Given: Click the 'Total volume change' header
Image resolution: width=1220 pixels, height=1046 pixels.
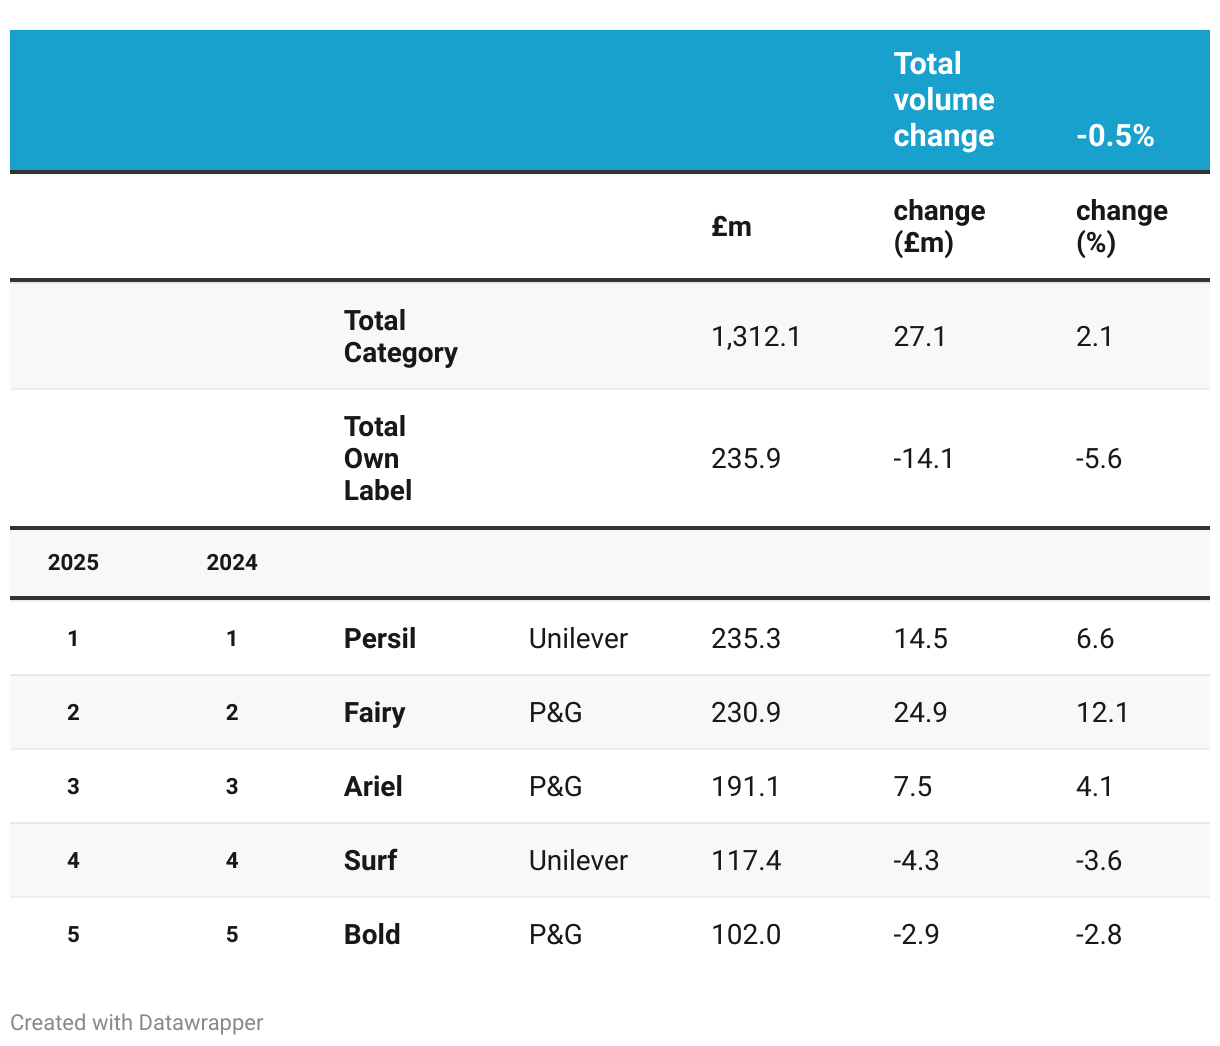Looking at the screenshot, I should [x=943, y=100].
